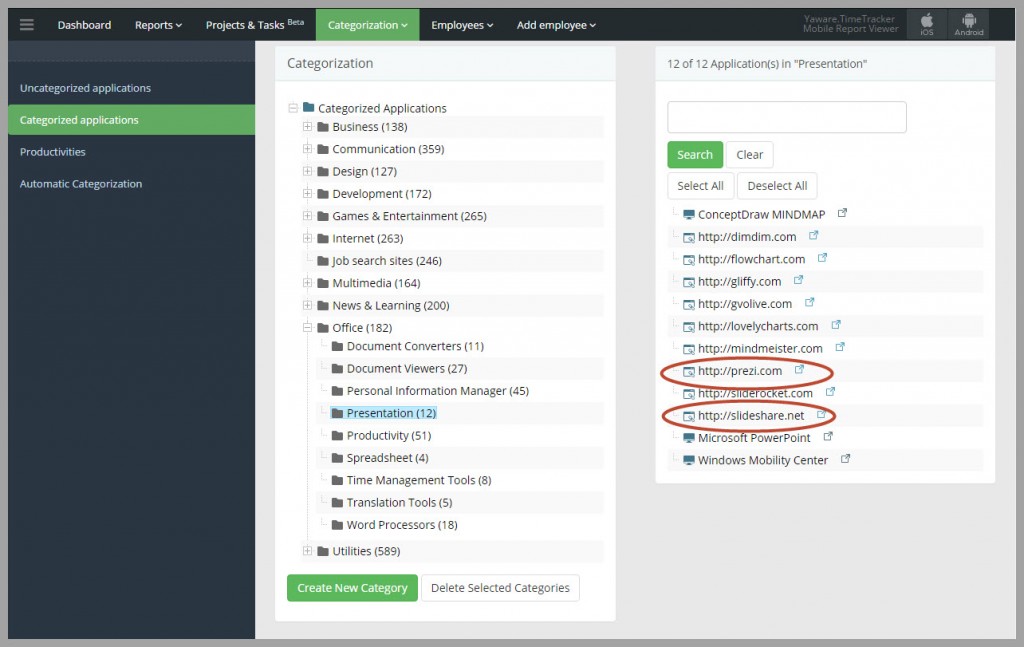Select Time Management Tools (8)
Viewport: 1024px width, 647px height.
coord(419,481)
